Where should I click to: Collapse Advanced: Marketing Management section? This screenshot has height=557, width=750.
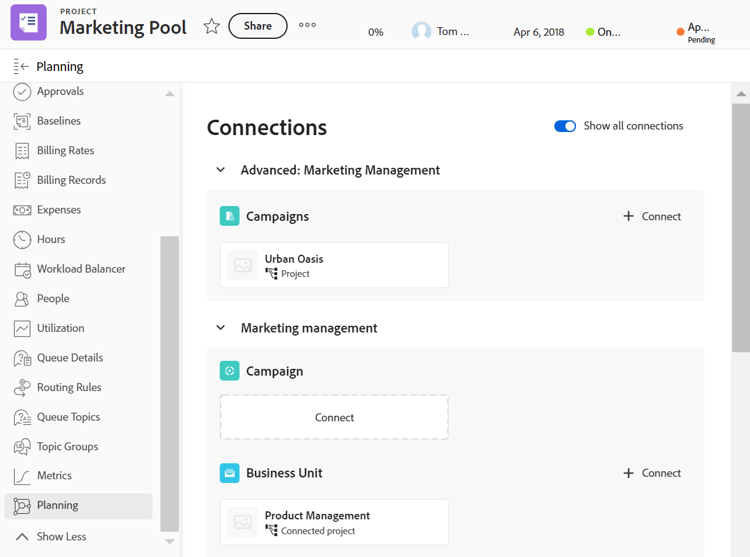[x=221, y=170]
